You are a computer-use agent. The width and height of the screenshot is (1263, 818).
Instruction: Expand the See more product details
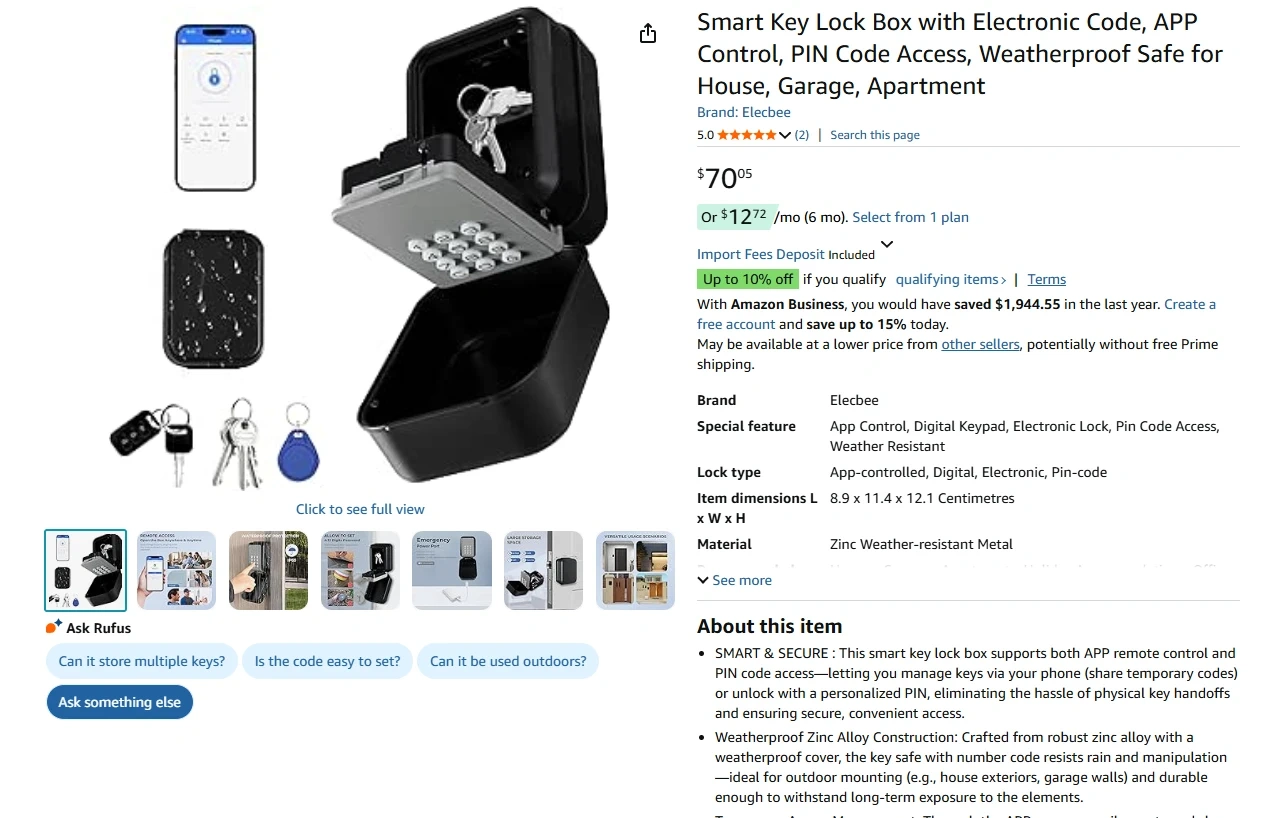735,580
